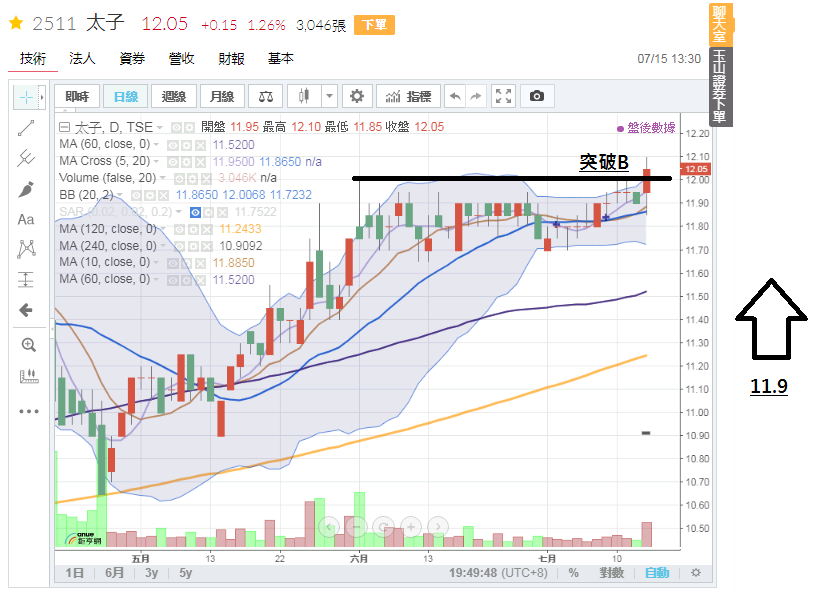Hide the MA (10, close, 0) line
The height and width of the screenshot is (600, 830).
pos(173,263)
